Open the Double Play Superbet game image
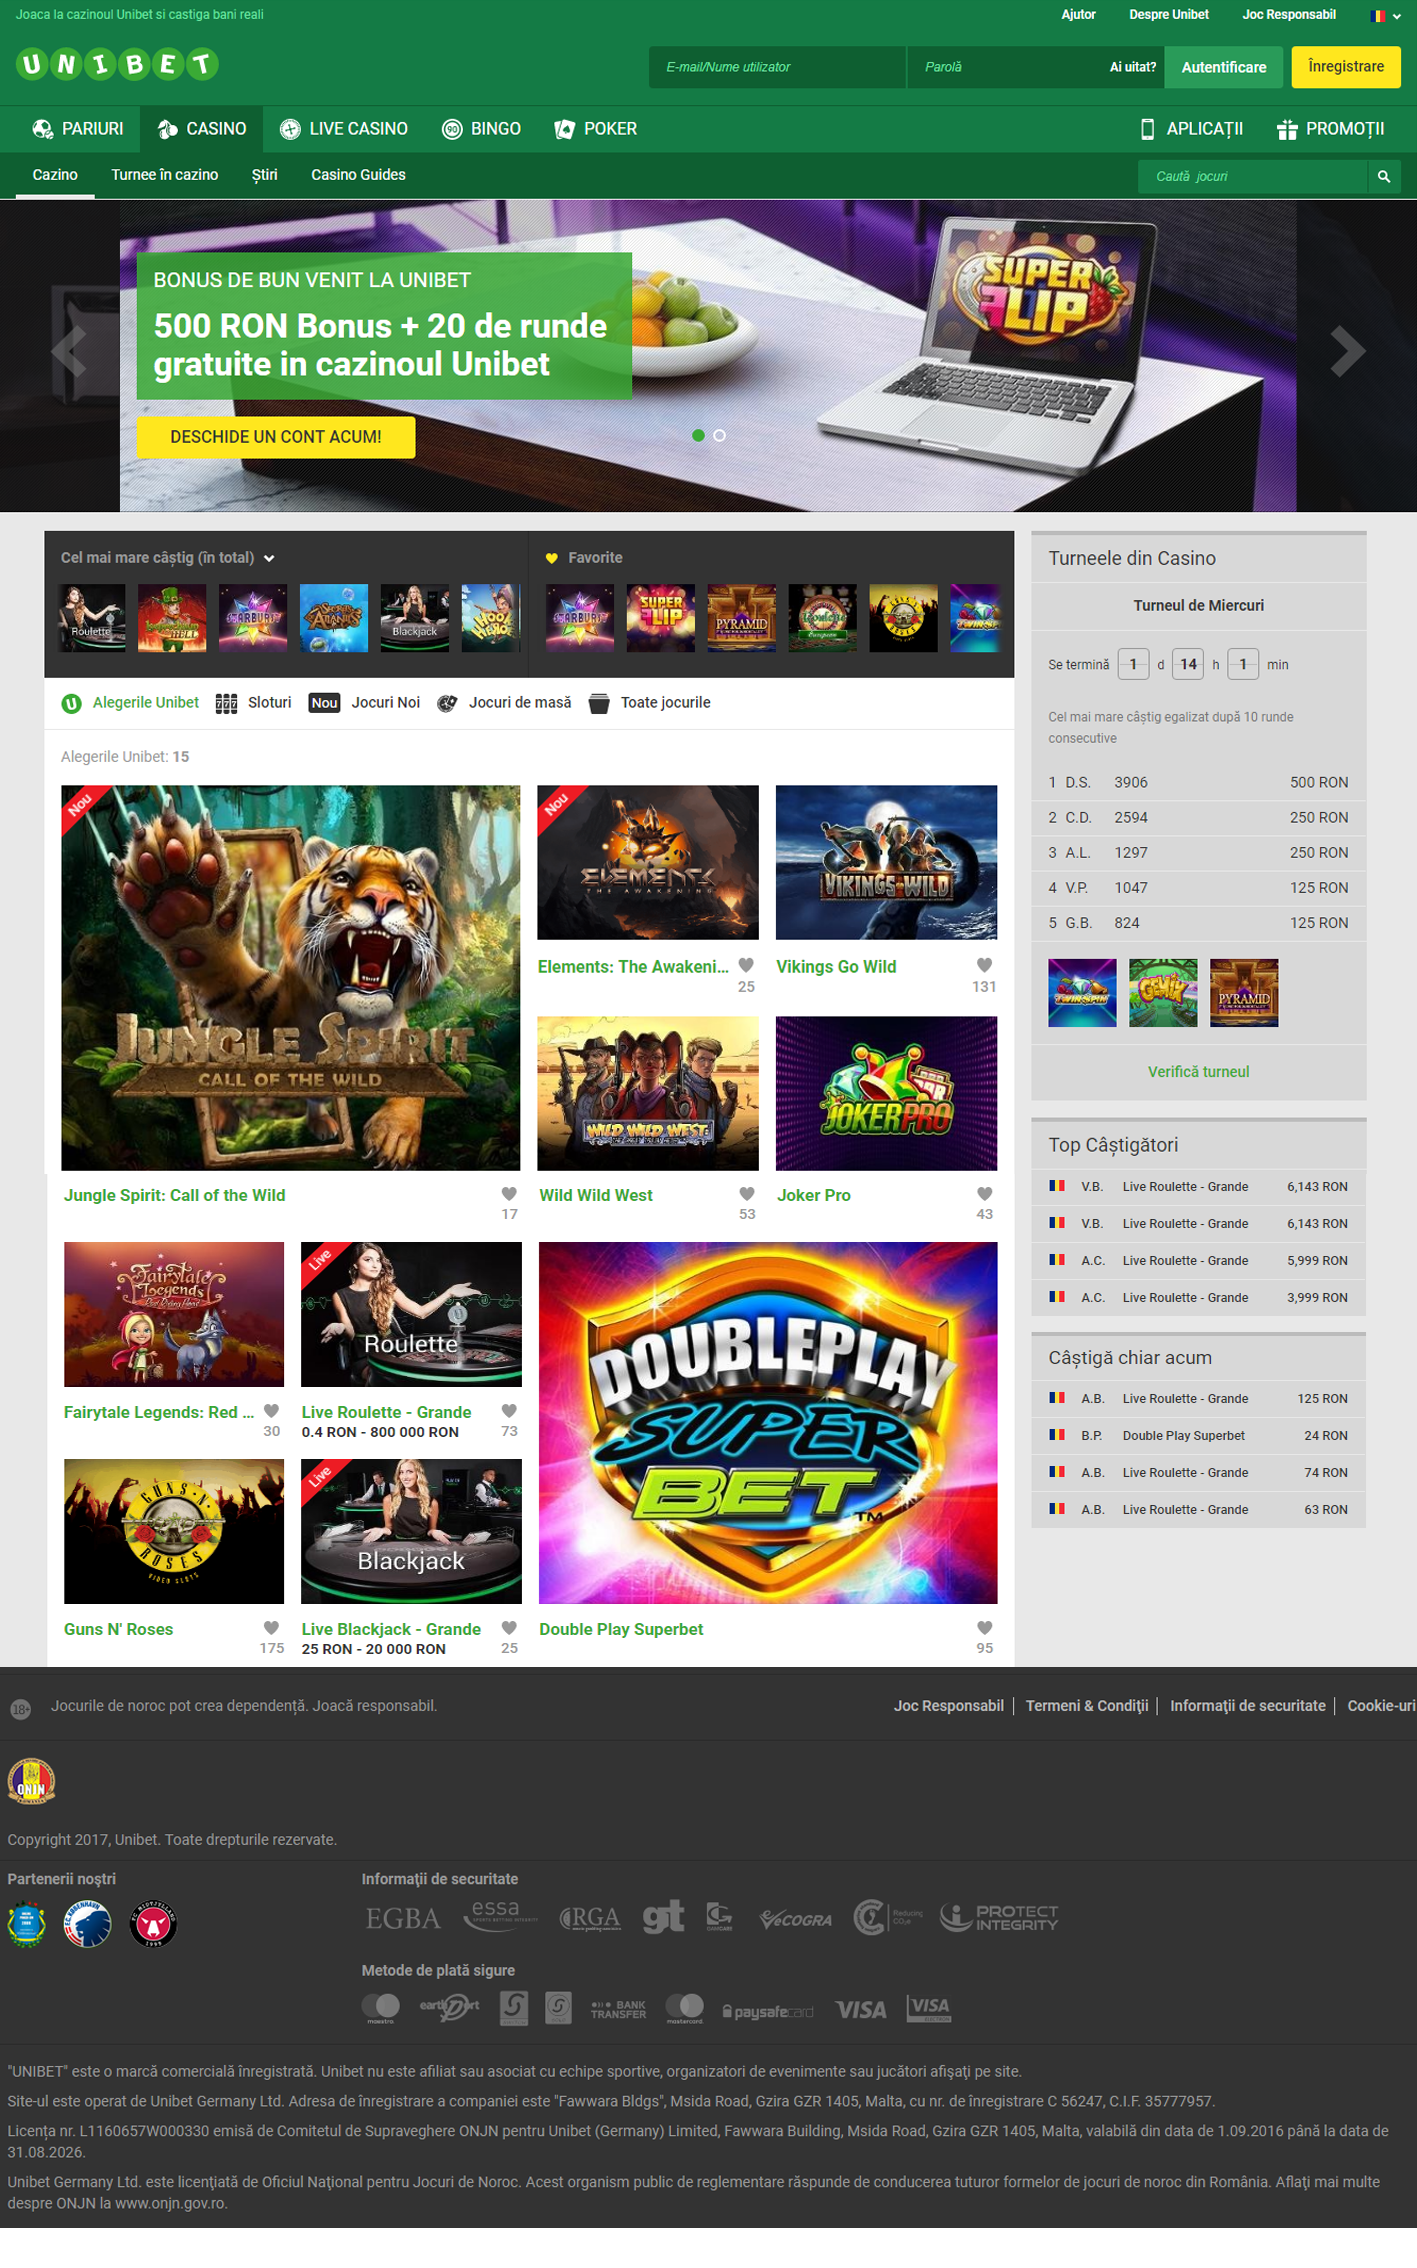Image resolution: width=1417 pixels, height=2268 pixels. [768, 1423]
